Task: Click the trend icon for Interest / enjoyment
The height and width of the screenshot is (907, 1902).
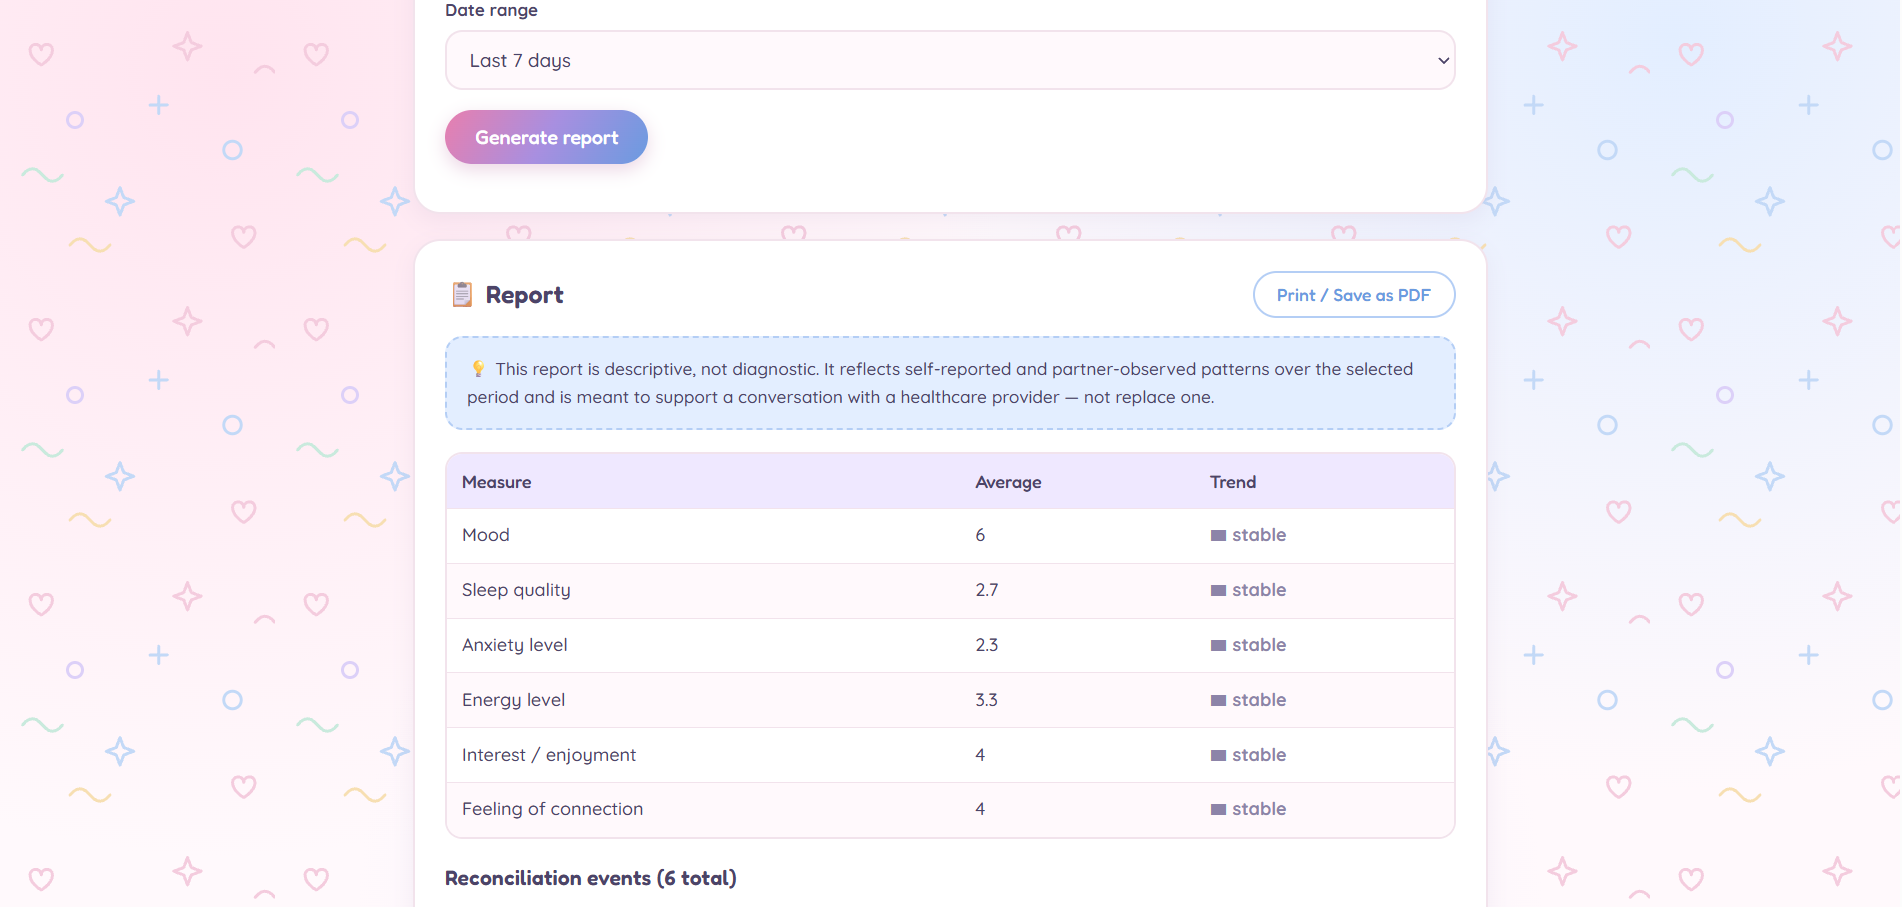Action: (x=1218, y=756)
